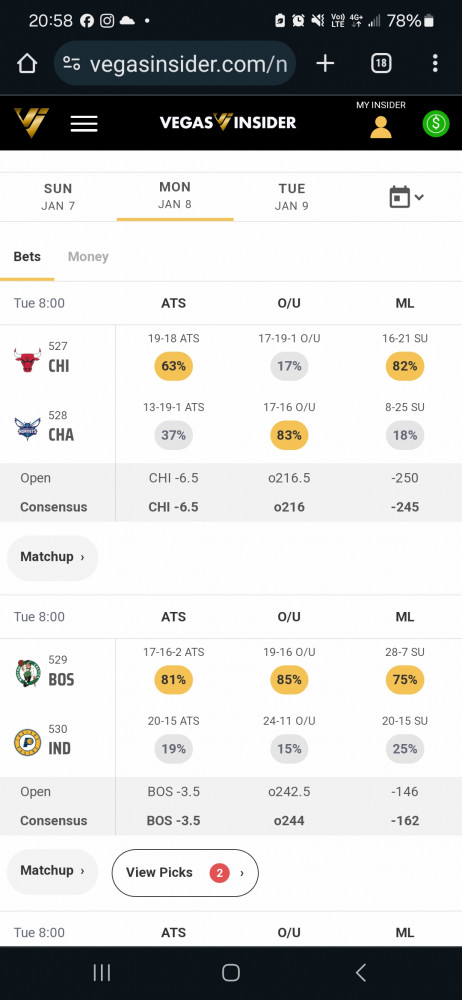The image size is (462, 1000).
Task: Open My Insider profile icon
Action: [381, 126]
